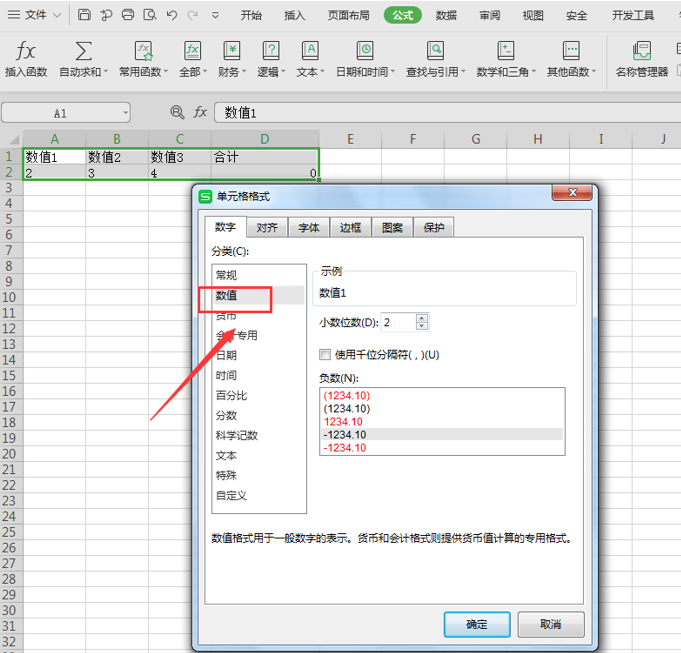Expand the name box dropdown arrow
681x653 pixels.
click(126, 113)
